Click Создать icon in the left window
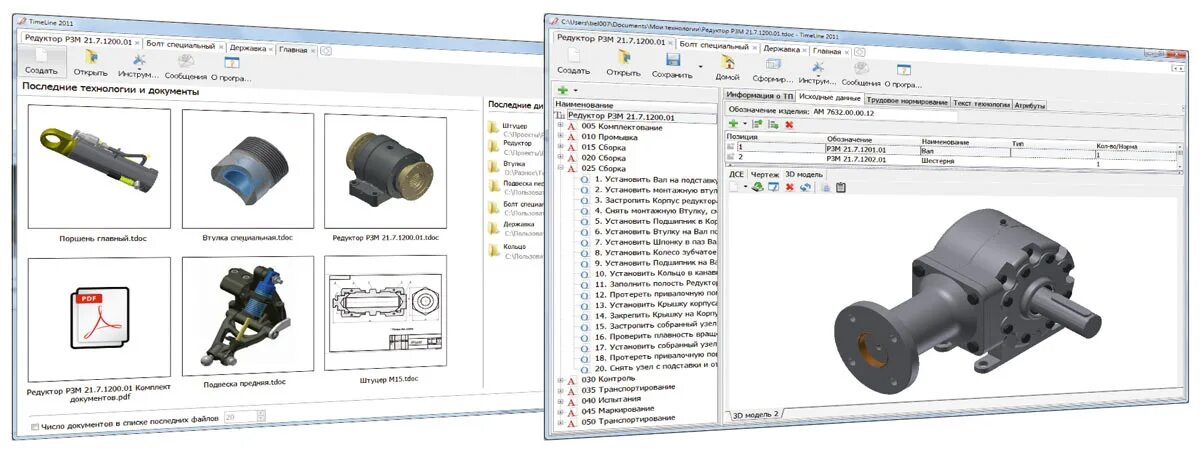The width and height of the screenshot is (1200, 464). (x=42, y=57)
